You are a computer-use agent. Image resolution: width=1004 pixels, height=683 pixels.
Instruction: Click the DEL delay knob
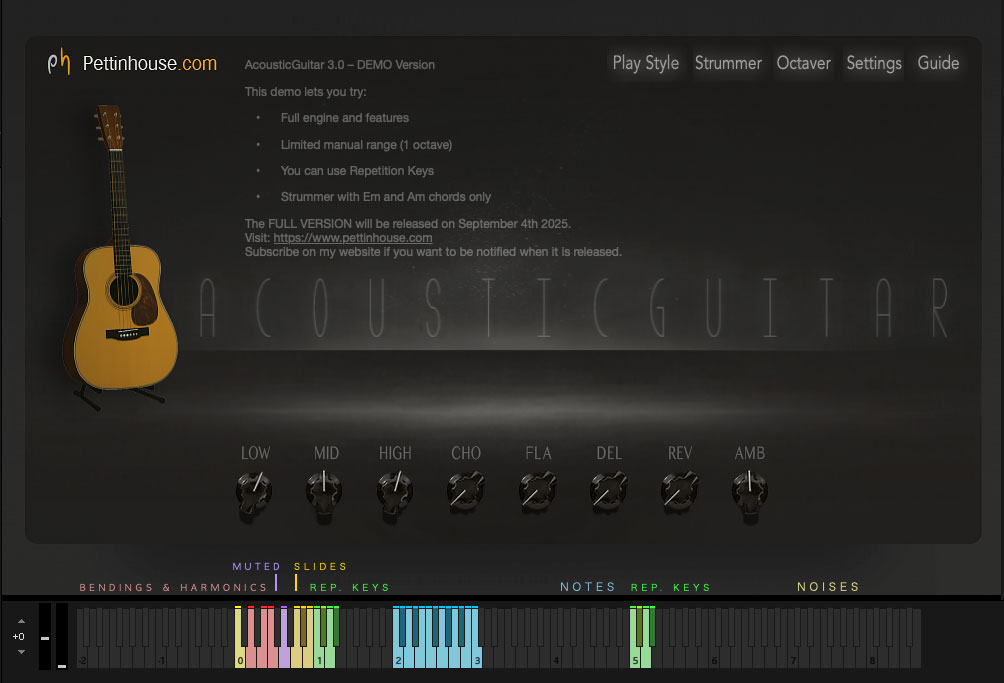608,492
